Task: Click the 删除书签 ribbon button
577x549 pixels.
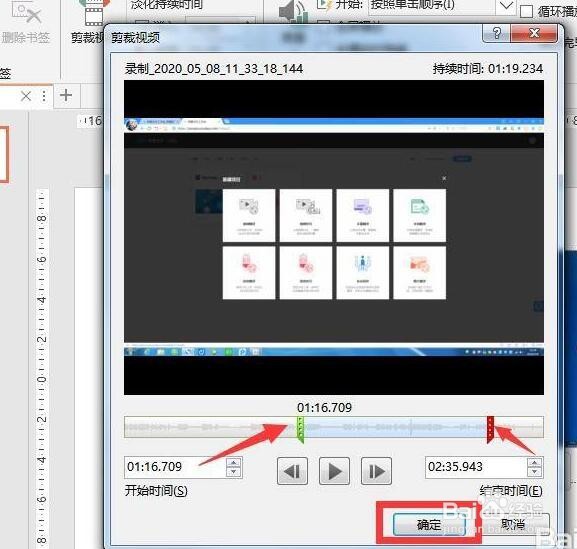Action: click(x=25, y=22)
